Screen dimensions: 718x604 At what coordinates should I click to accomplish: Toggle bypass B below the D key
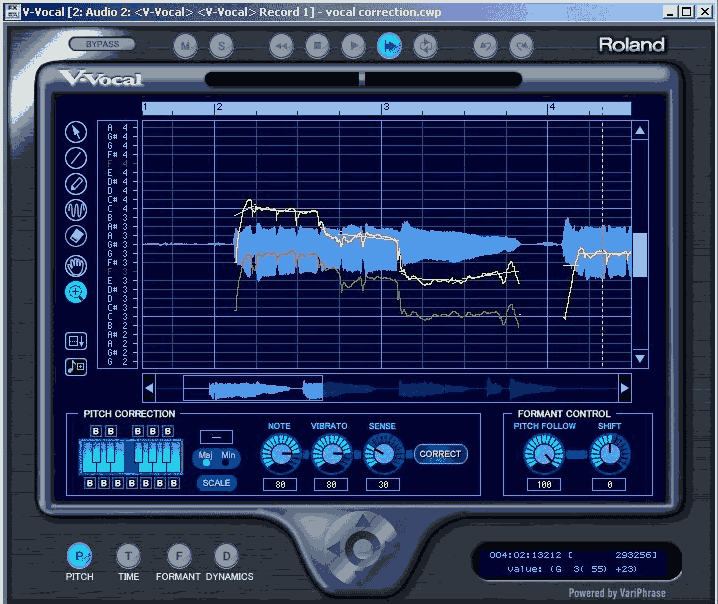click(x=104, y=483)
